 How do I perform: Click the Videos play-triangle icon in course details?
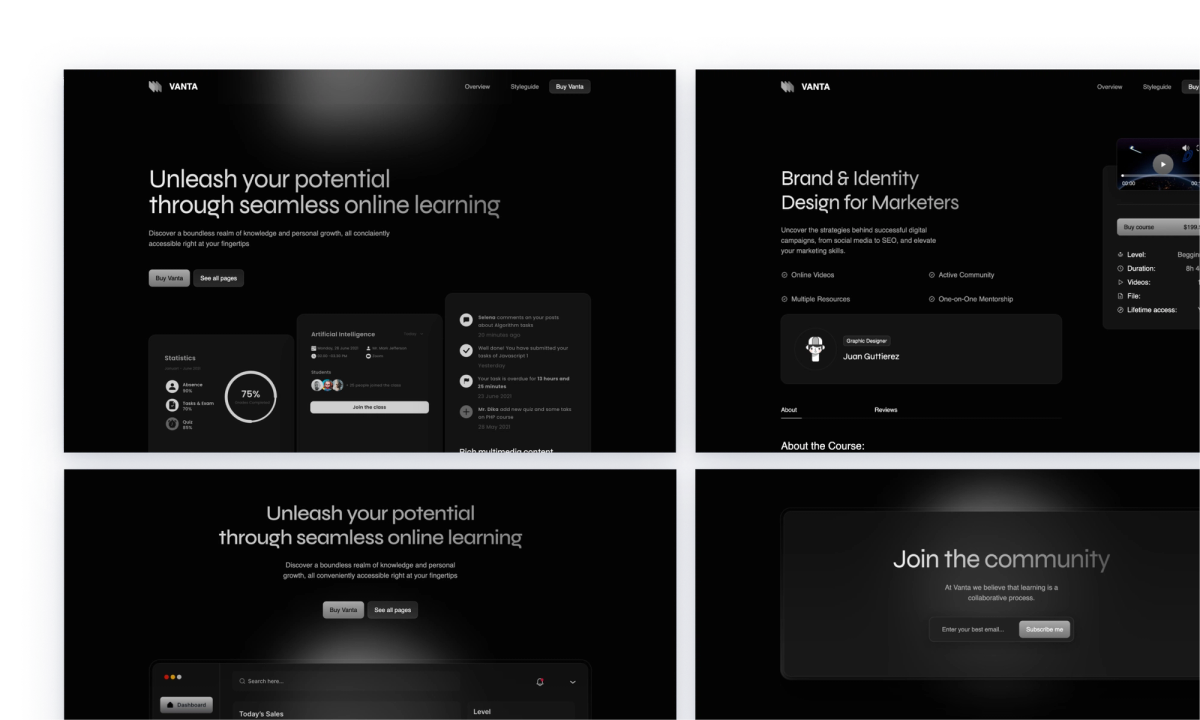click(x=1120, y=282)
